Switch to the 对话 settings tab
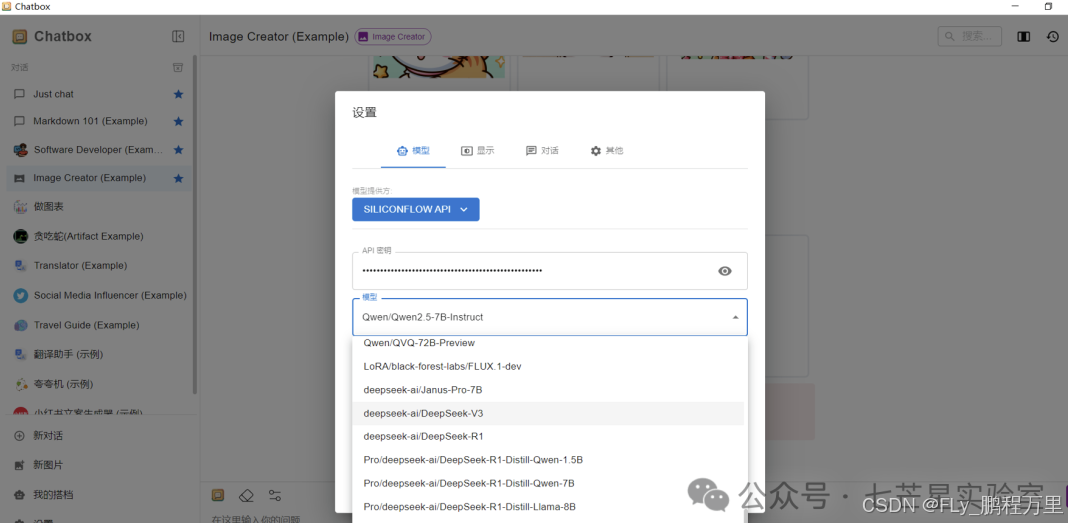The width and height of the screenshot is (1068, 523). coord(542,150)
